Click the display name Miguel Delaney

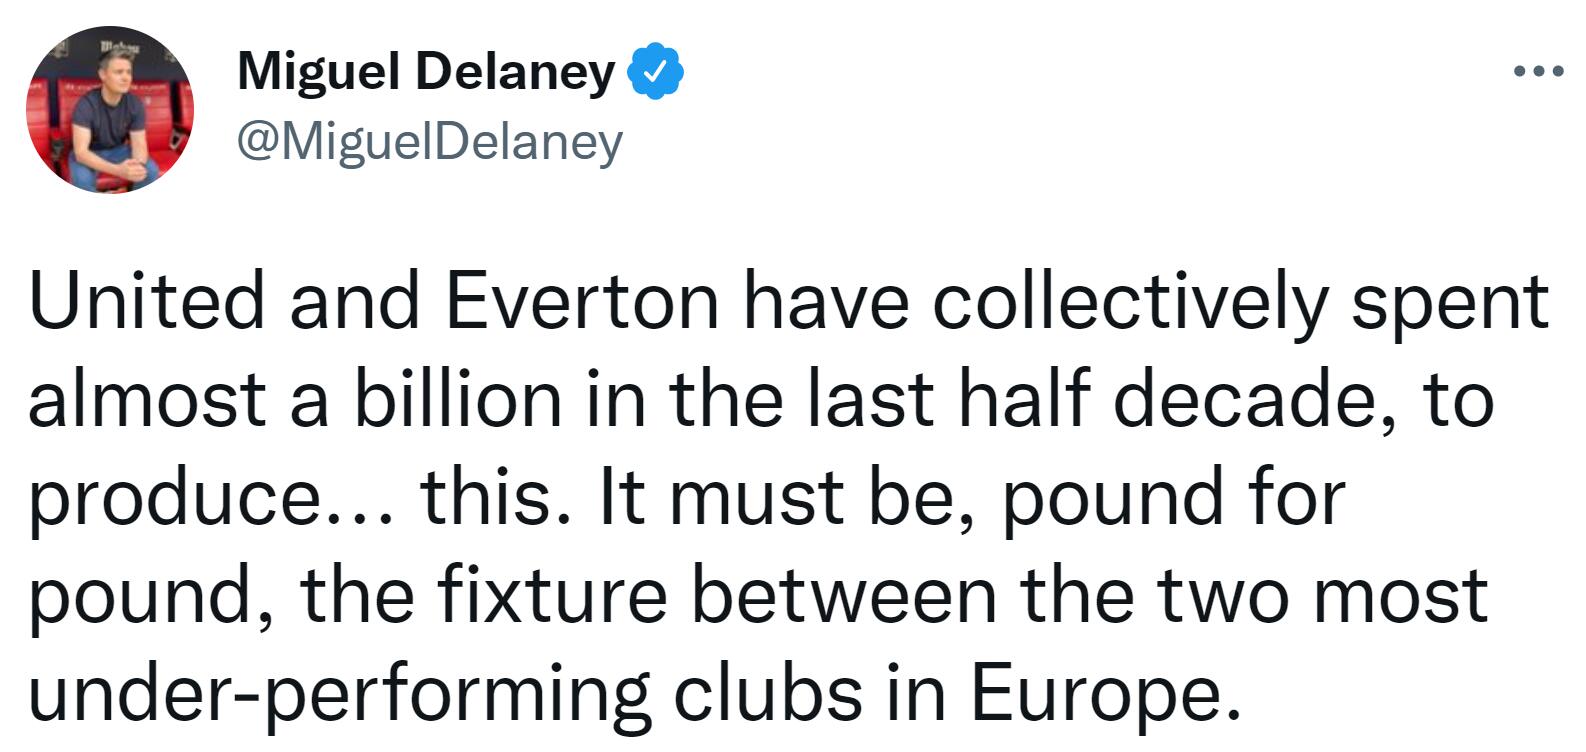(x=427, y=72)
